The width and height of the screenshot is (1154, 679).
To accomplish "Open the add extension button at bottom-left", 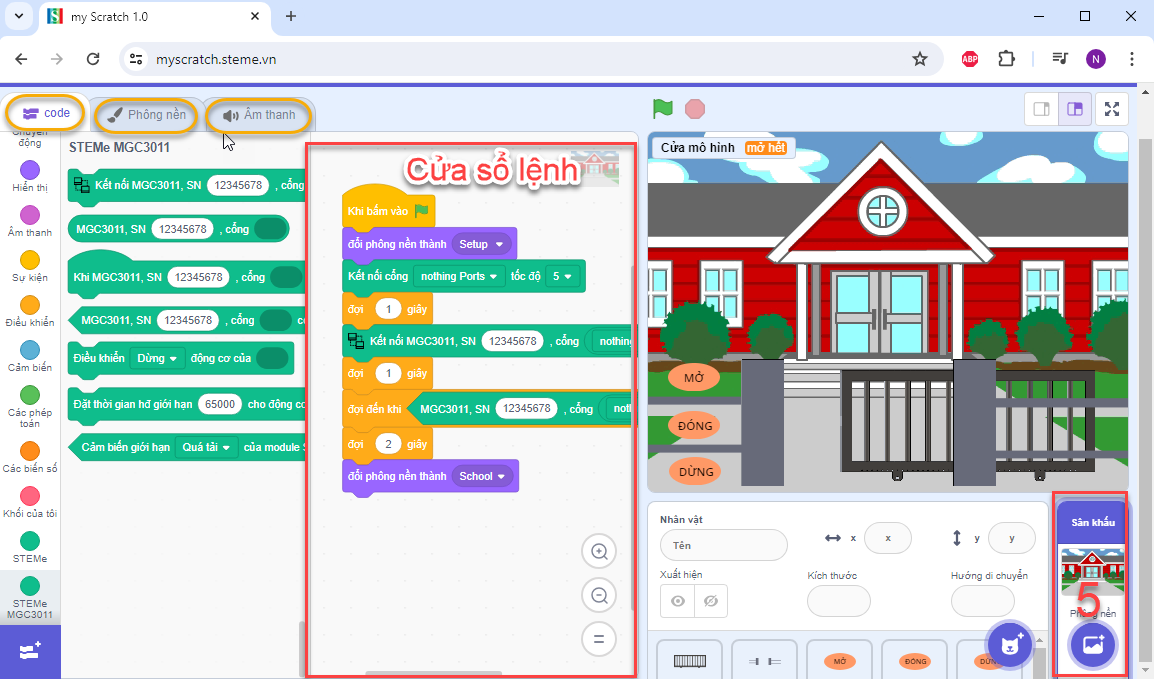I will (x=30, y=651).
